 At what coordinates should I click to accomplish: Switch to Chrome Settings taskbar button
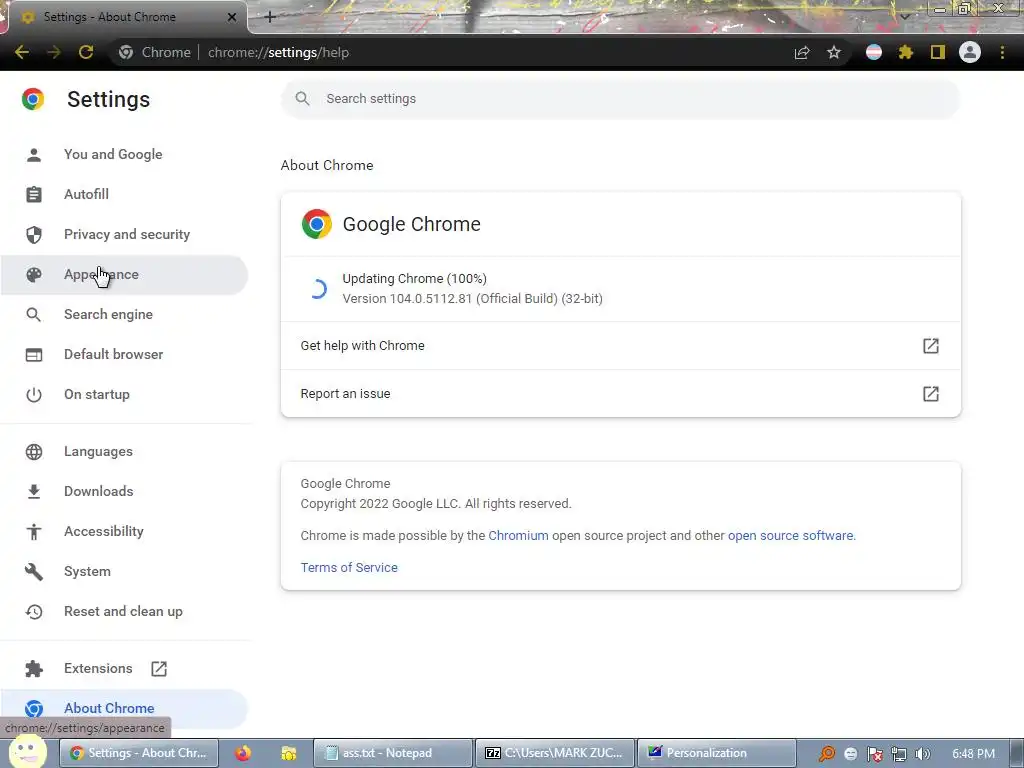139,753
